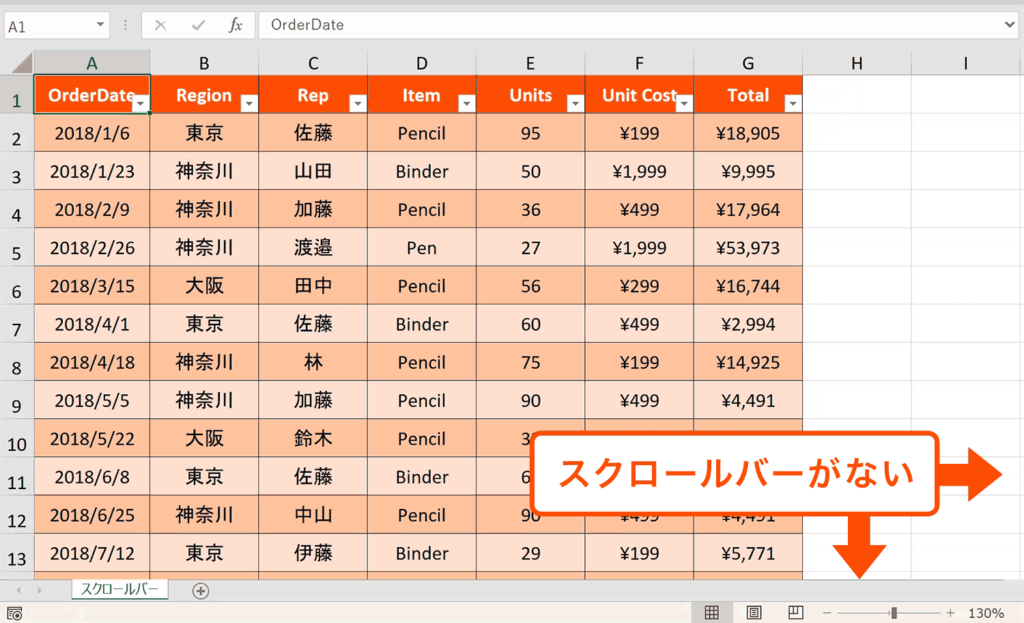Click the ¥53,973 total cell

coord(748,248)
